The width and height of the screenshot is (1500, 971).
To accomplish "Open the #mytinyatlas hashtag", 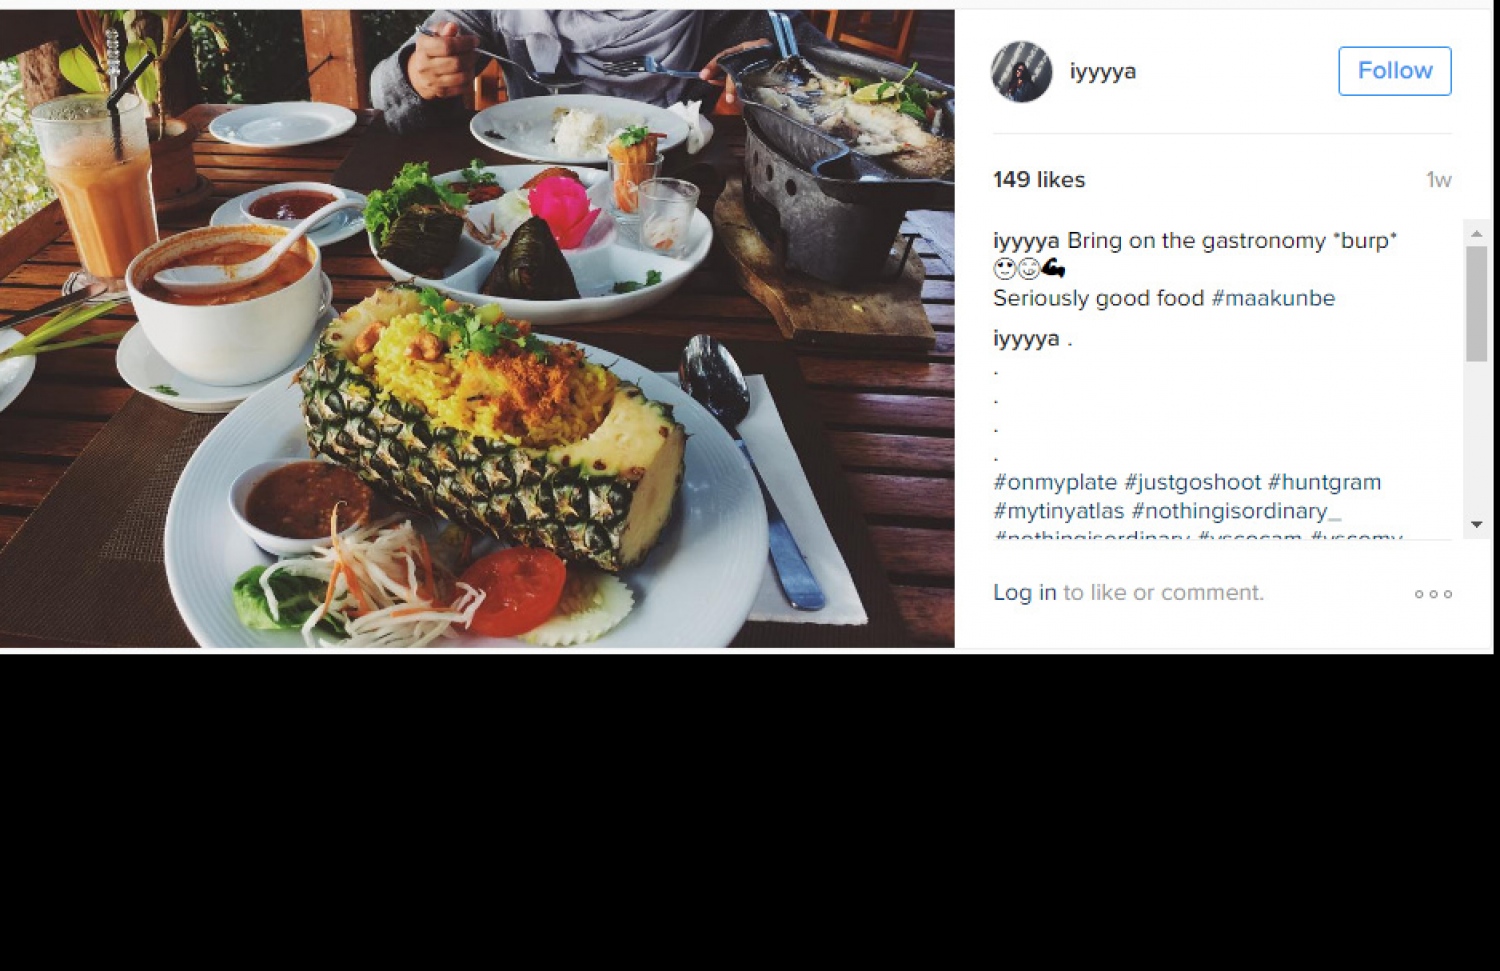I will pyautogui.click(x=1059, y=511).
